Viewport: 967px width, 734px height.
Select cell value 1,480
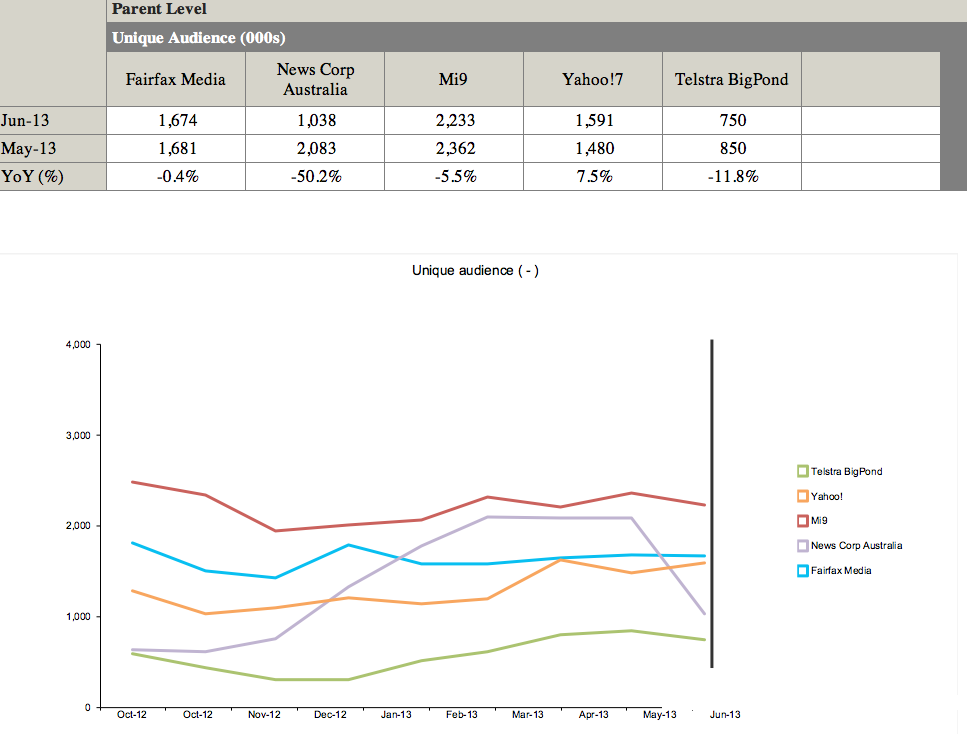[x=595, y=149]
